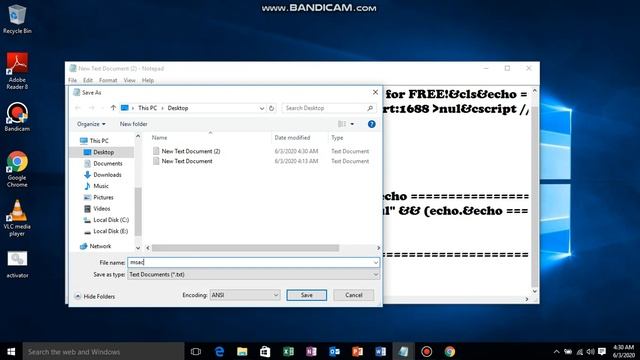
Task: Open Notepad View menu
Action: (129, 80)
